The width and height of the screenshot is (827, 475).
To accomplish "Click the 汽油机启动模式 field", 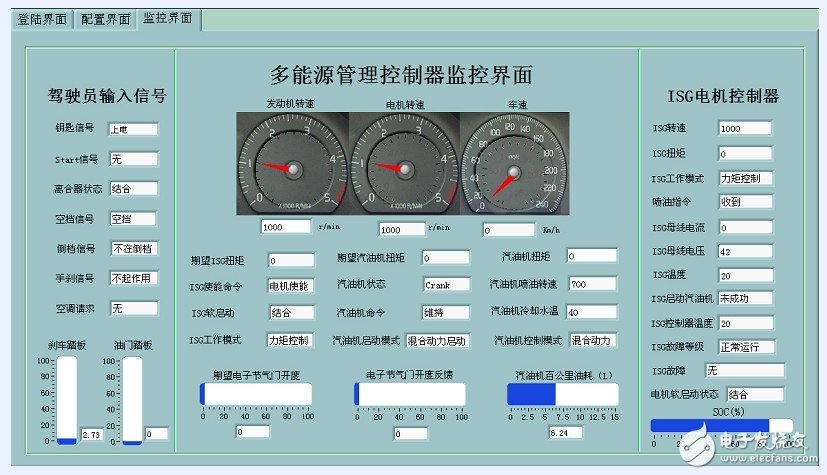I will 437,341.
